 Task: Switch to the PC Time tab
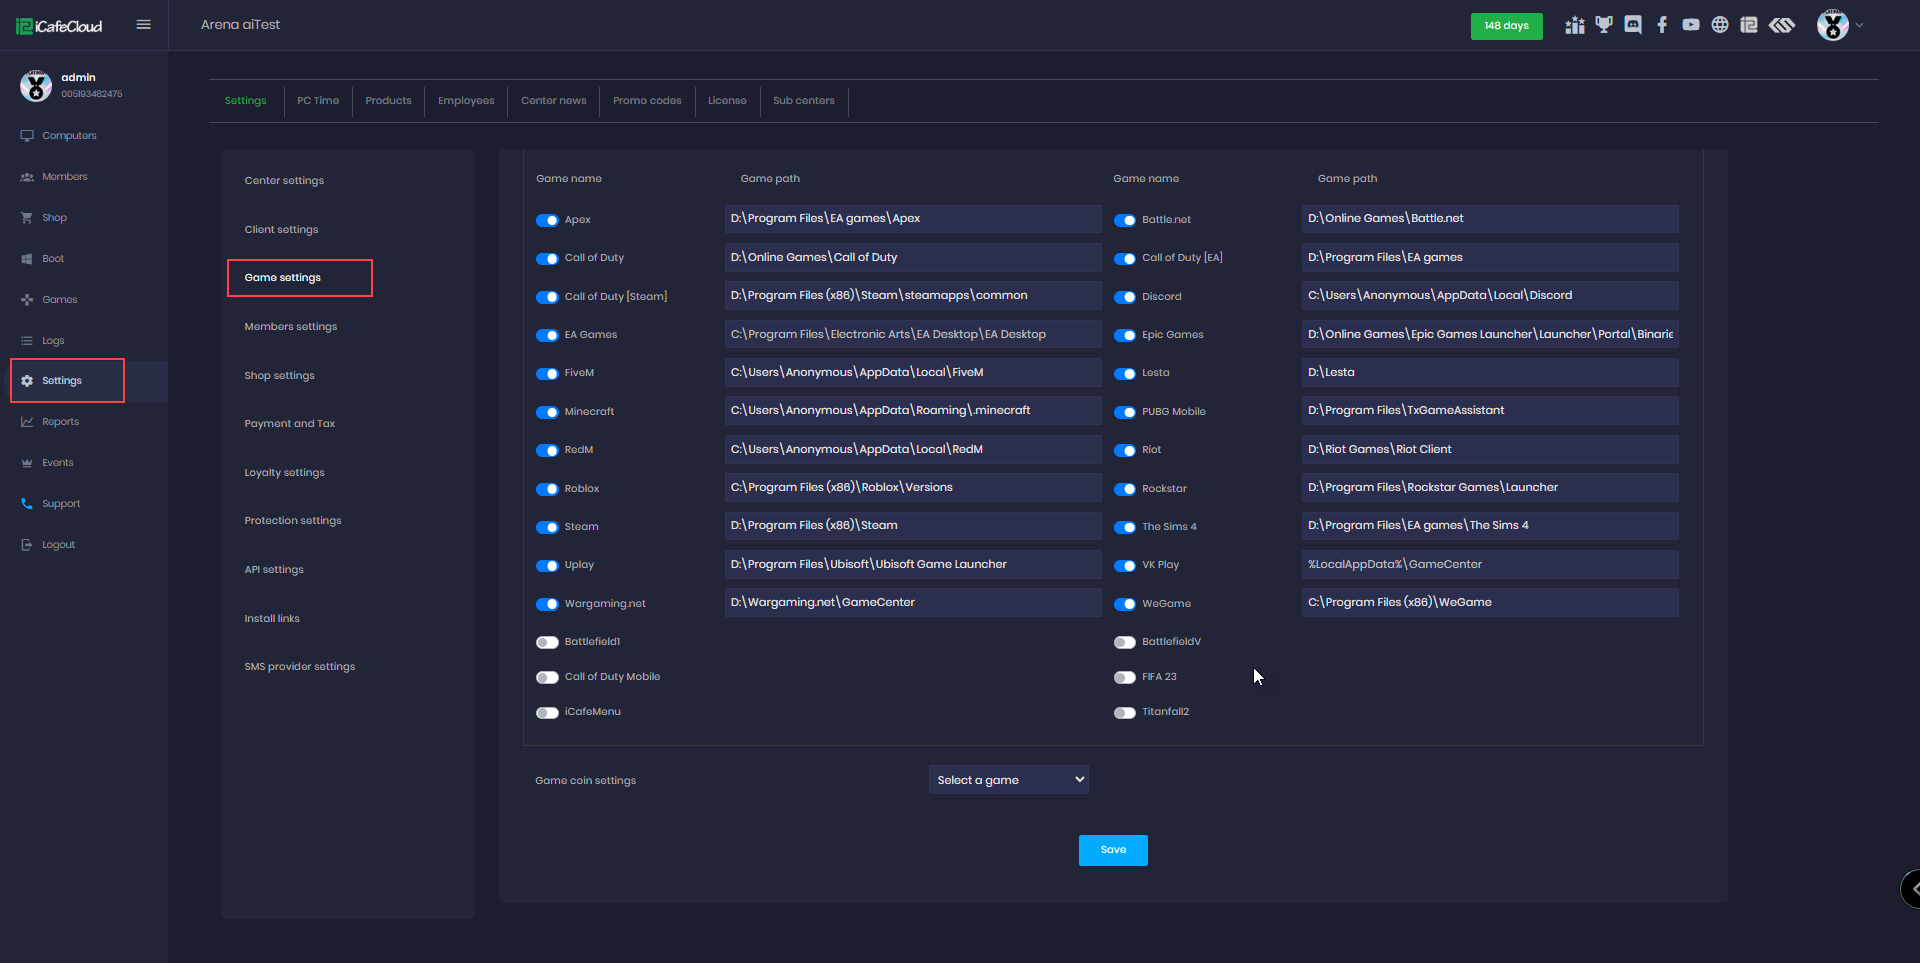click(x=318, y=101)
